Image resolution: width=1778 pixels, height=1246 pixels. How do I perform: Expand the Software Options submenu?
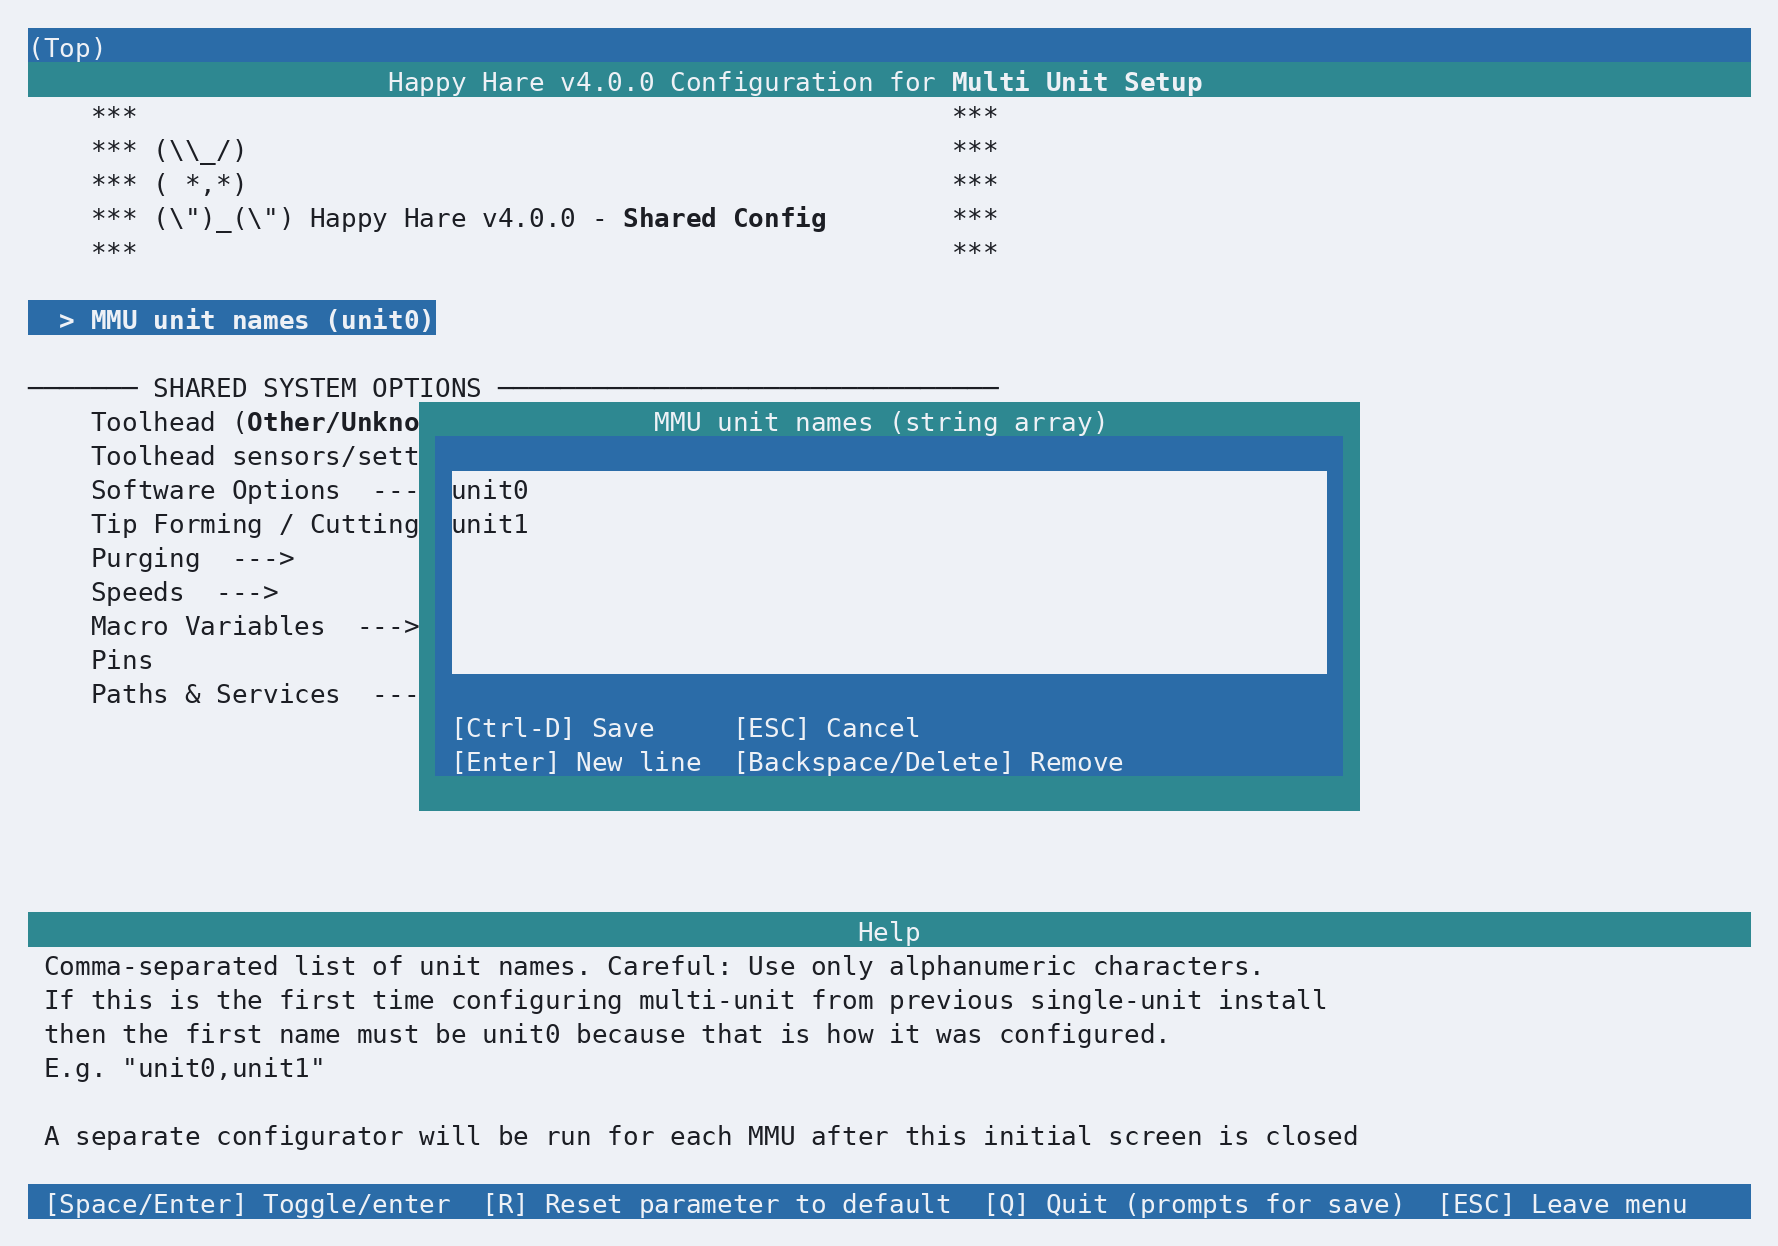pos(255,490)
